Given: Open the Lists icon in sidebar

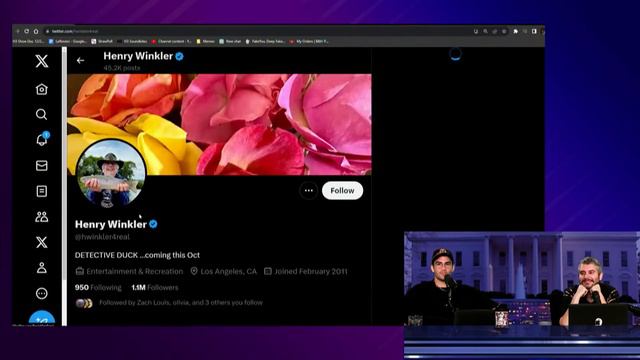Looking at the screenshot, I should (x=42, y=191).
